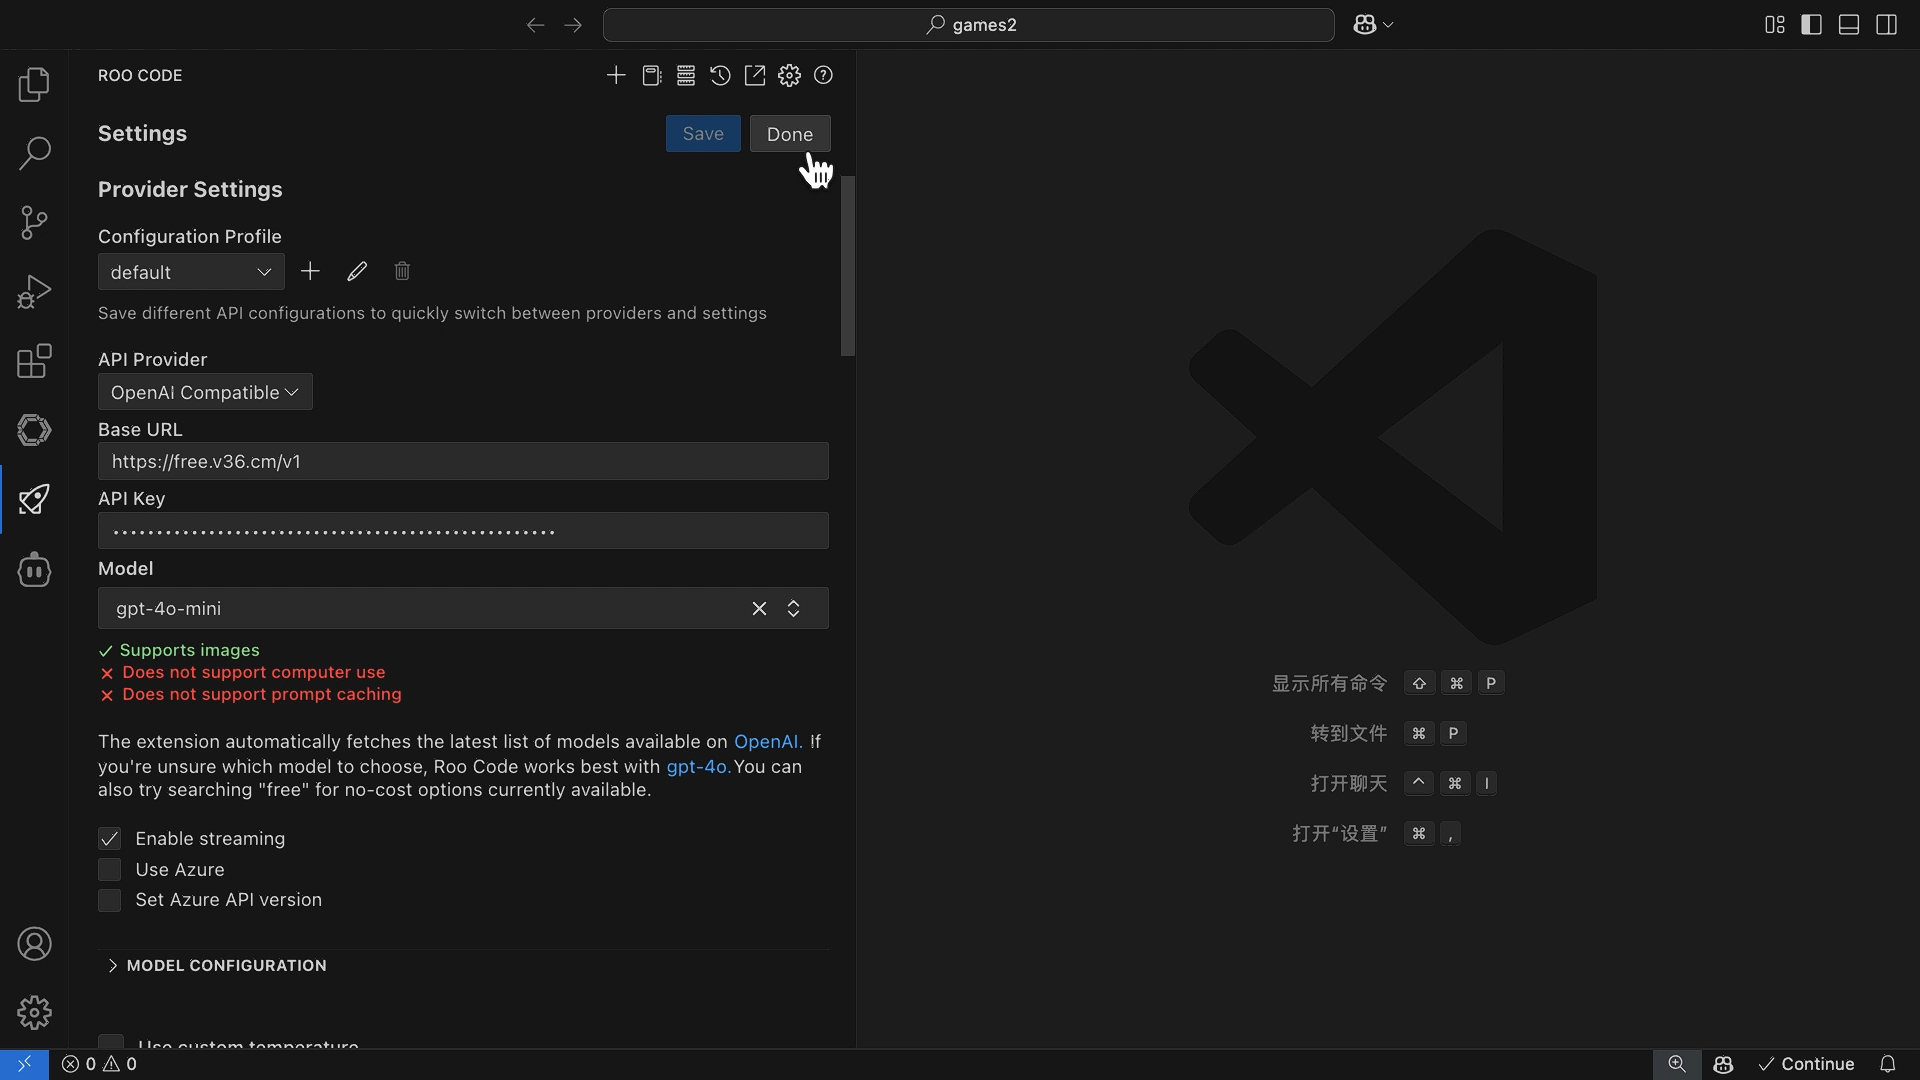Toggle the secondary side bar
Screen dimensions: 1920x1080
1887,25
